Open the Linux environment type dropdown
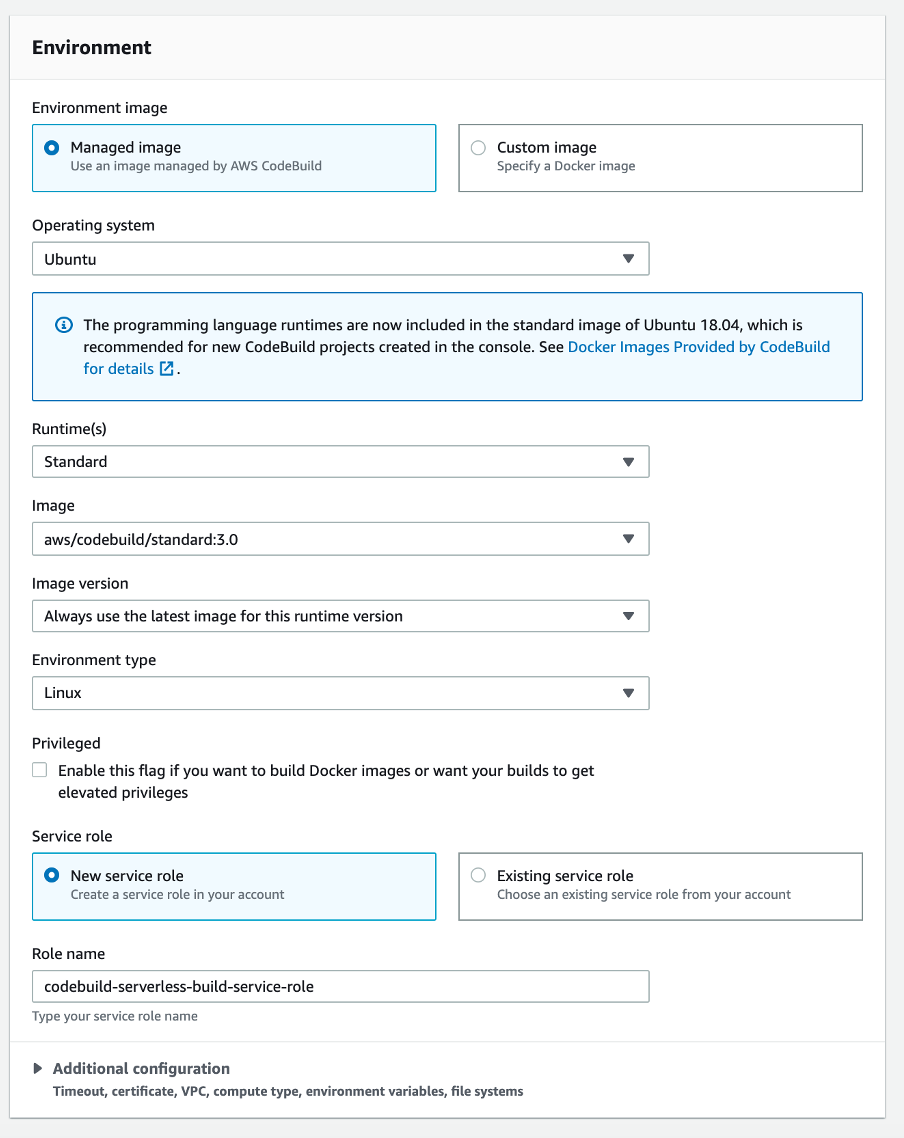The height and width of the screenshot is (1138, 904). point(340,693)
